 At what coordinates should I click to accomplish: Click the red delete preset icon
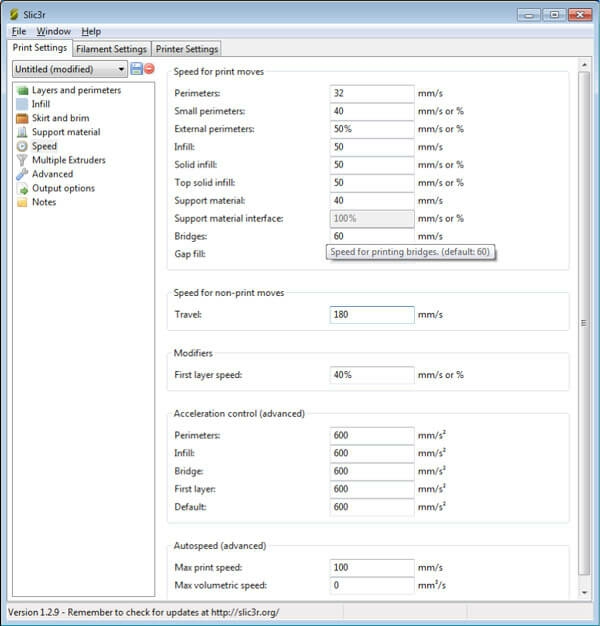(x=149, y=69)
